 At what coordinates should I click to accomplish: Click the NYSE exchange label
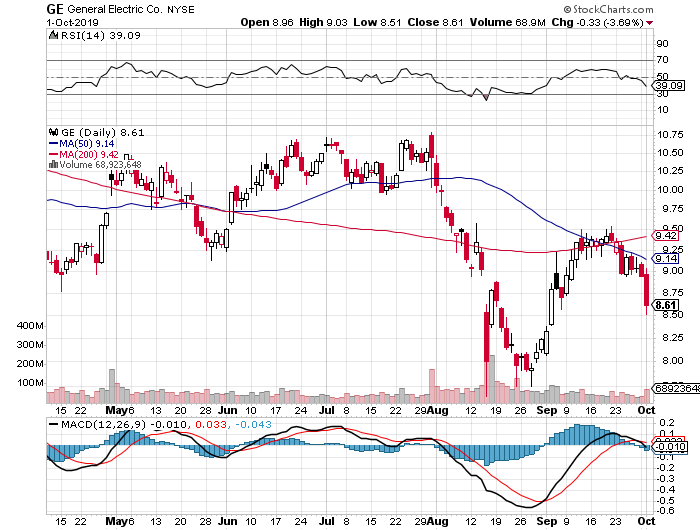click(x=181, y=9)
